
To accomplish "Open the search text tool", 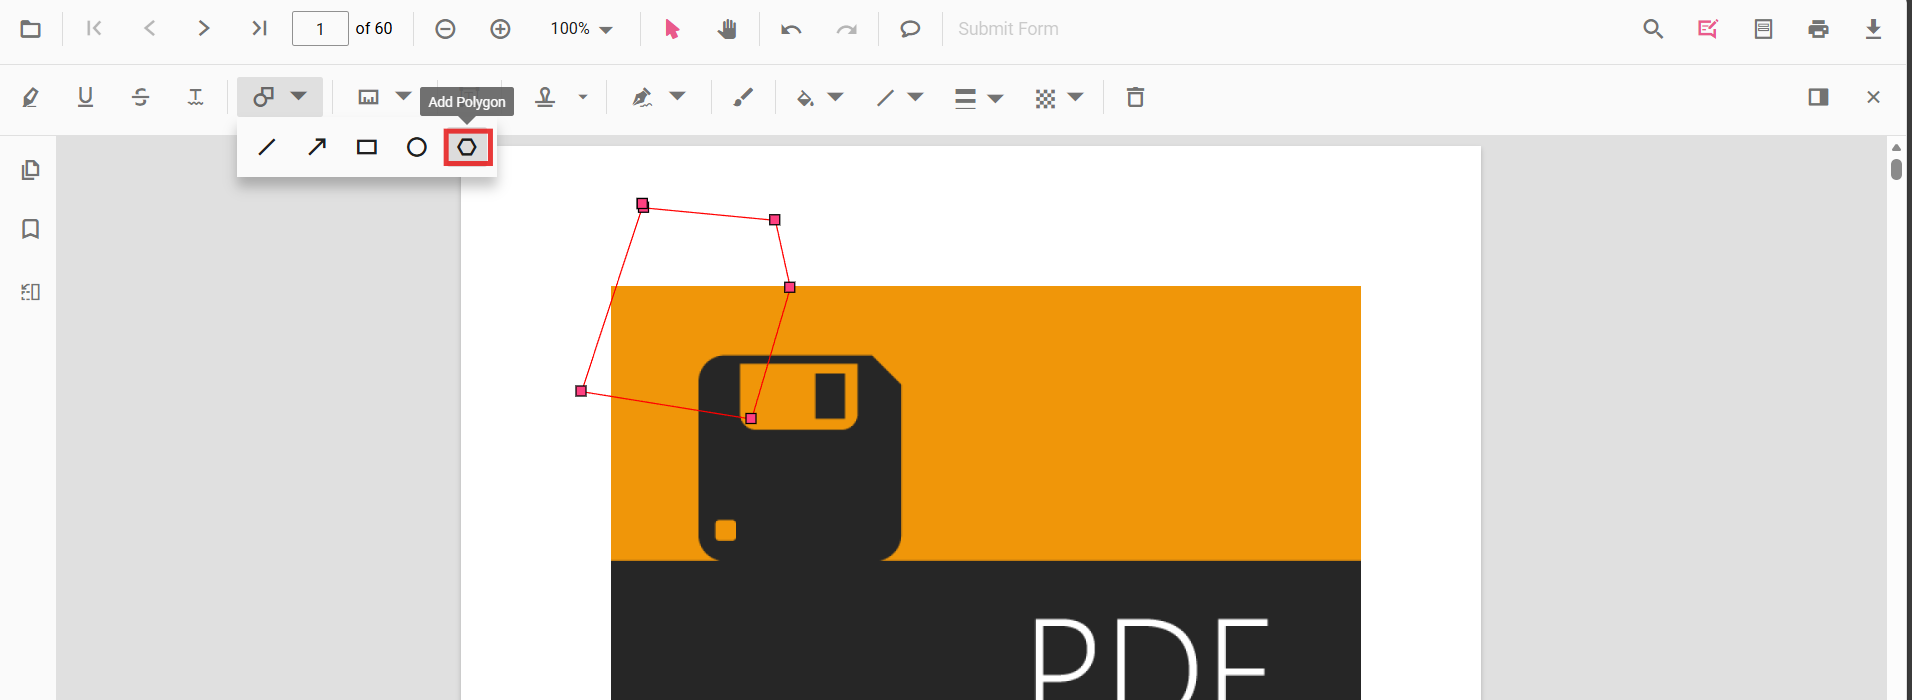I will pyautogui.click(x=1653, y=29).
